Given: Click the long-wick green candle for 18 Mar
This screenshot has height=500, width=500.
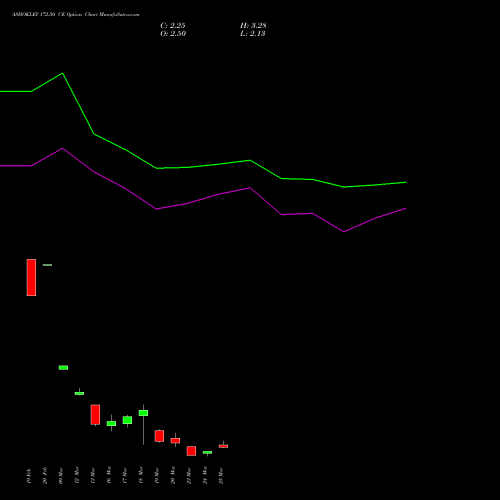Looking at the screenshot, I should coord(143,413).
